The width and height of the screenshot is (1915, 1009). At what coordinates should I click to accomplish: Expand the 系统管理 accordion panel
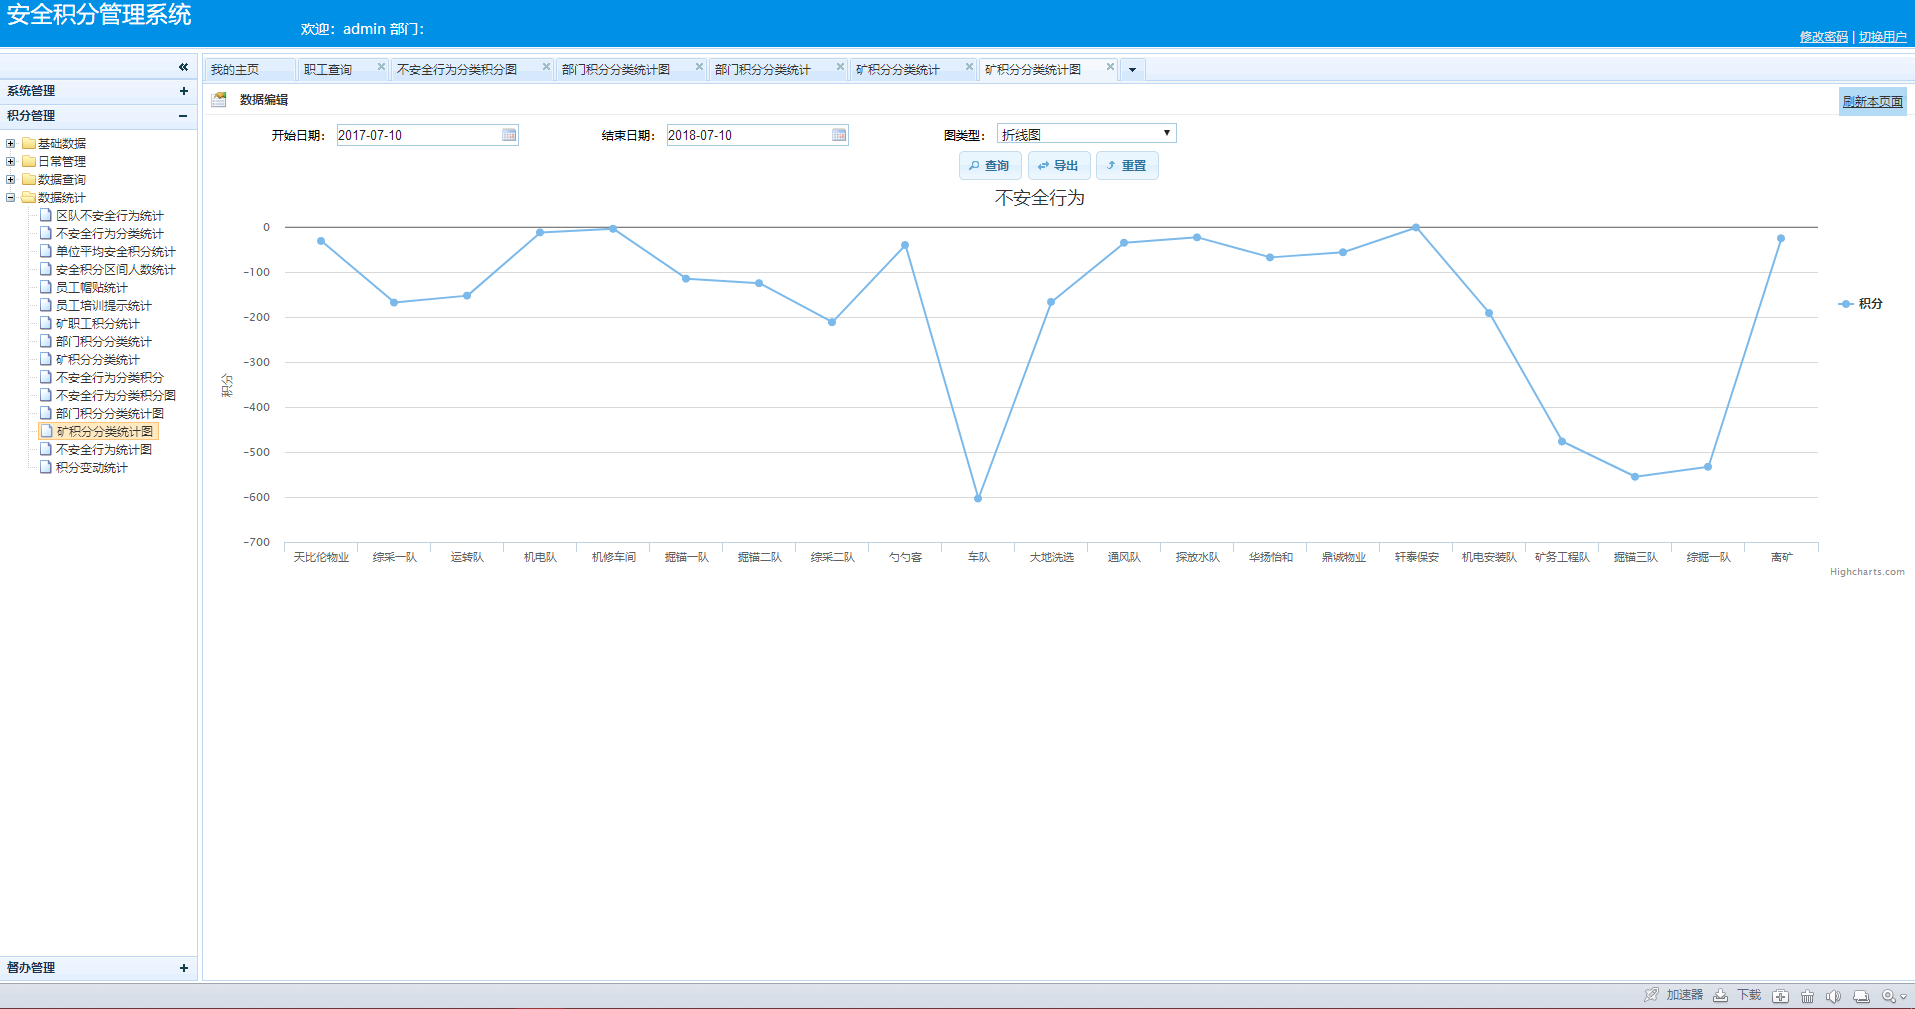click(183, 91)
